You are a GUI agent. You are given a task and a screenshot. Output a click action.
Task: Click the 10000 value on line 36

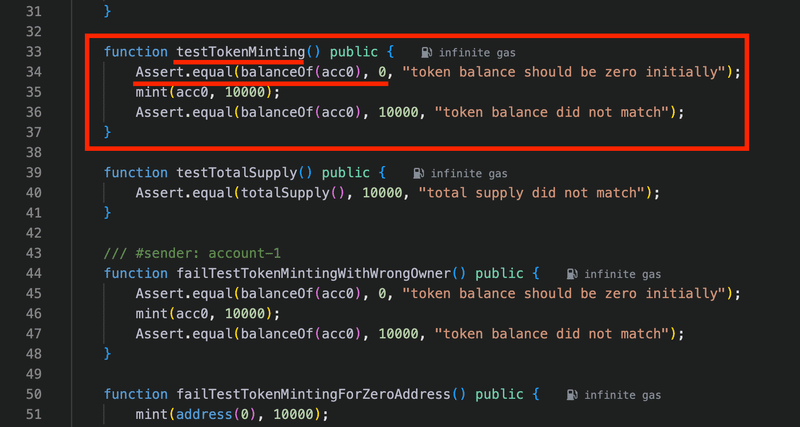point(398,112)
